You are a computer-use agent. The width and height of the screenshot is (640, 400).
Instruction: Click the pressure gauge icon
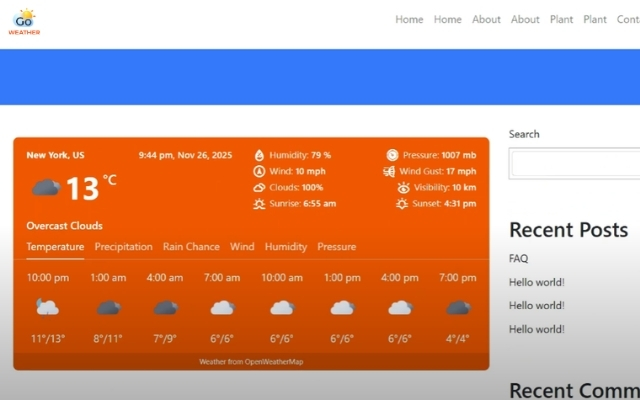[x=392, y=156]
